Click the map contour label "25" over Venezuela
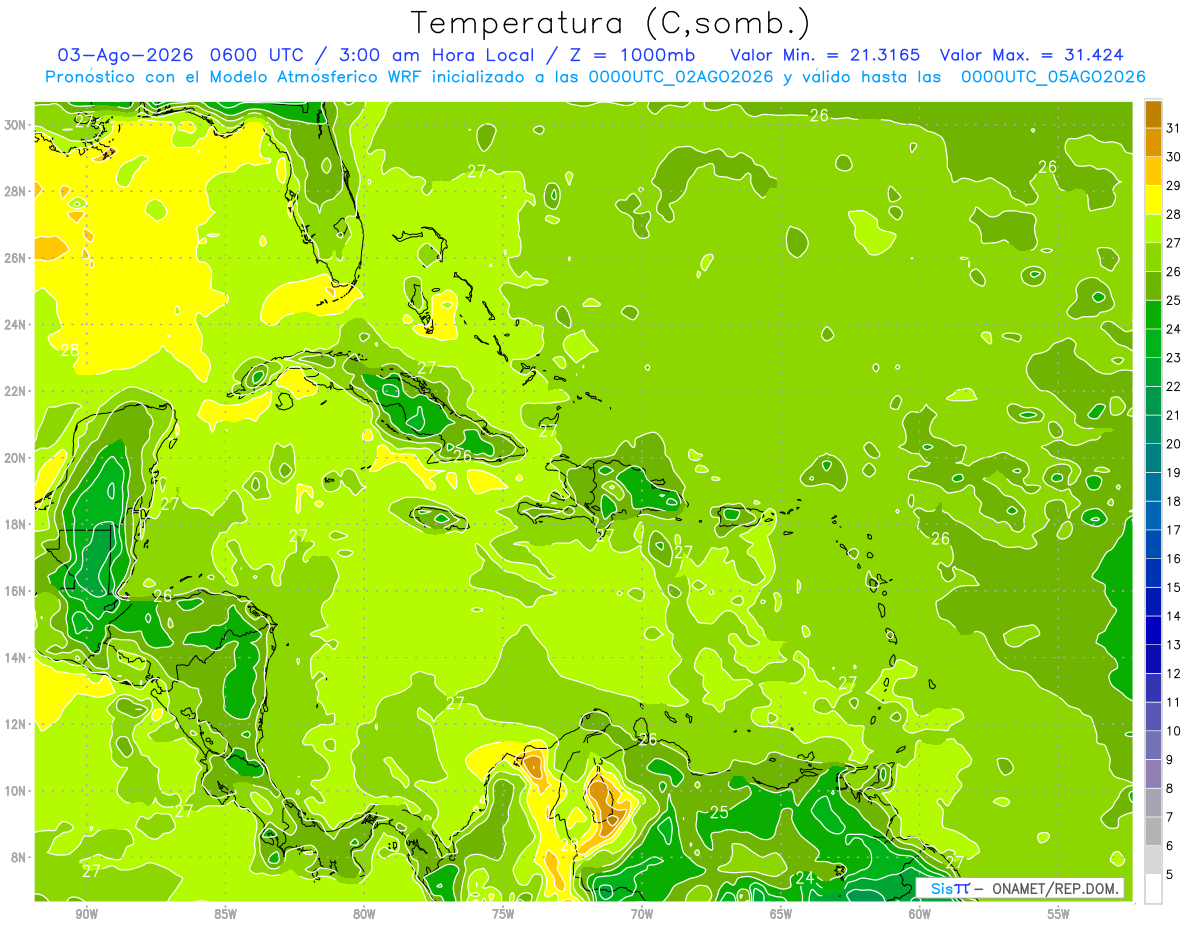This screenshot has height=927, width=1200. [x=719, y=812]
